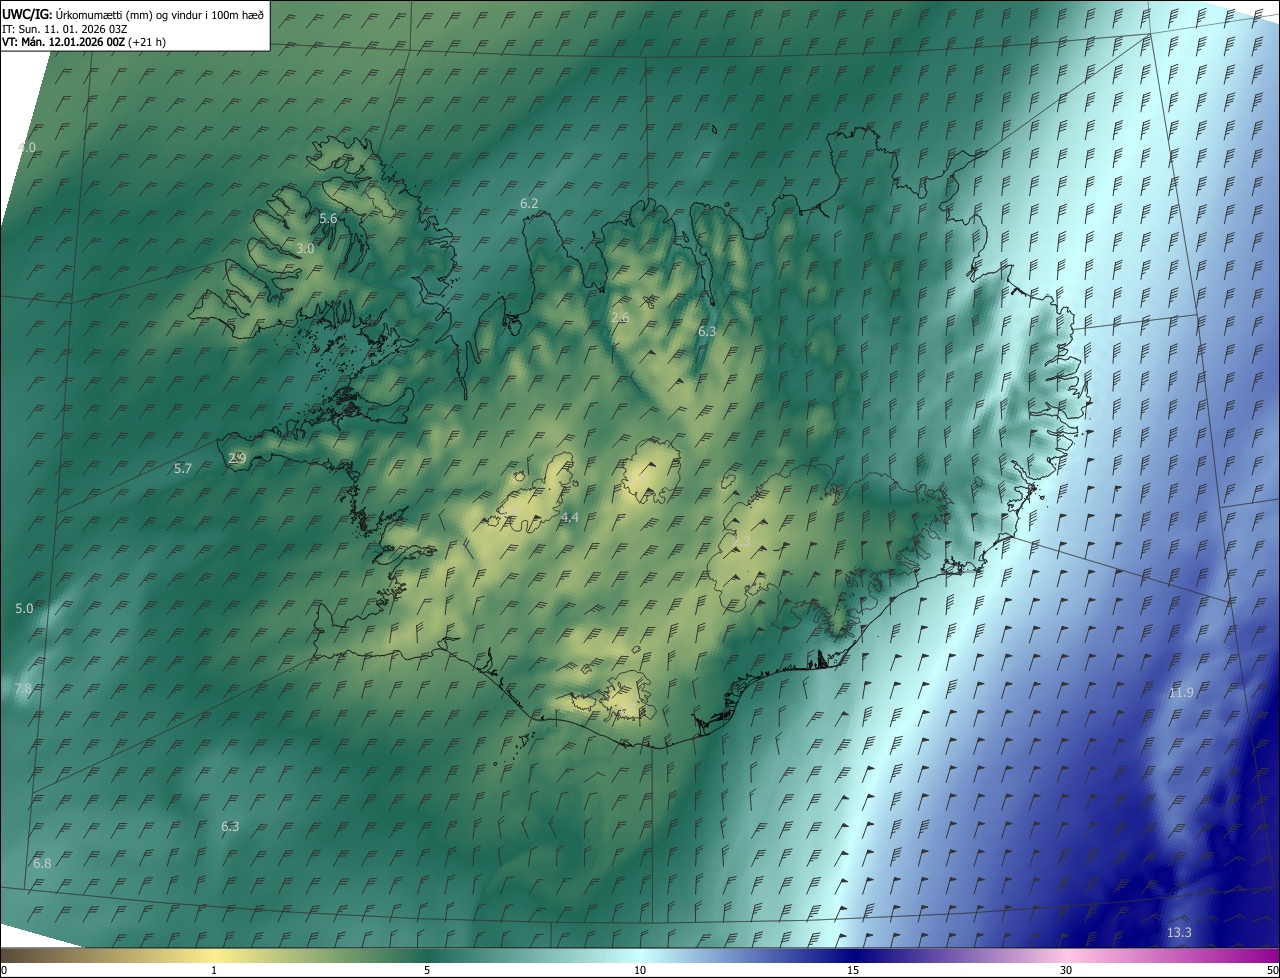This screenshot has width=1280, height=978.
Task: Click the yellow color band above tick 1
Action: pos(214,955)
